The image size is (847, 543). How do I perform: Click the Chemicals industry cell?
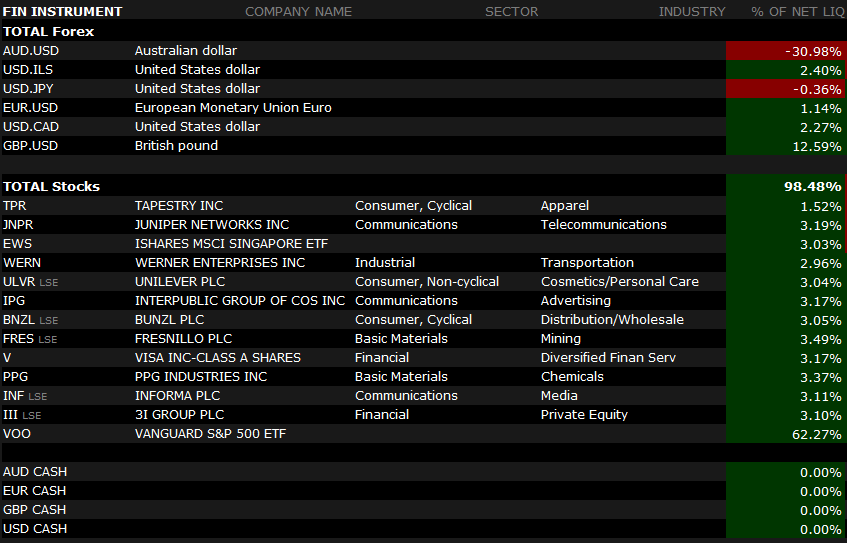tap(572, 377)
